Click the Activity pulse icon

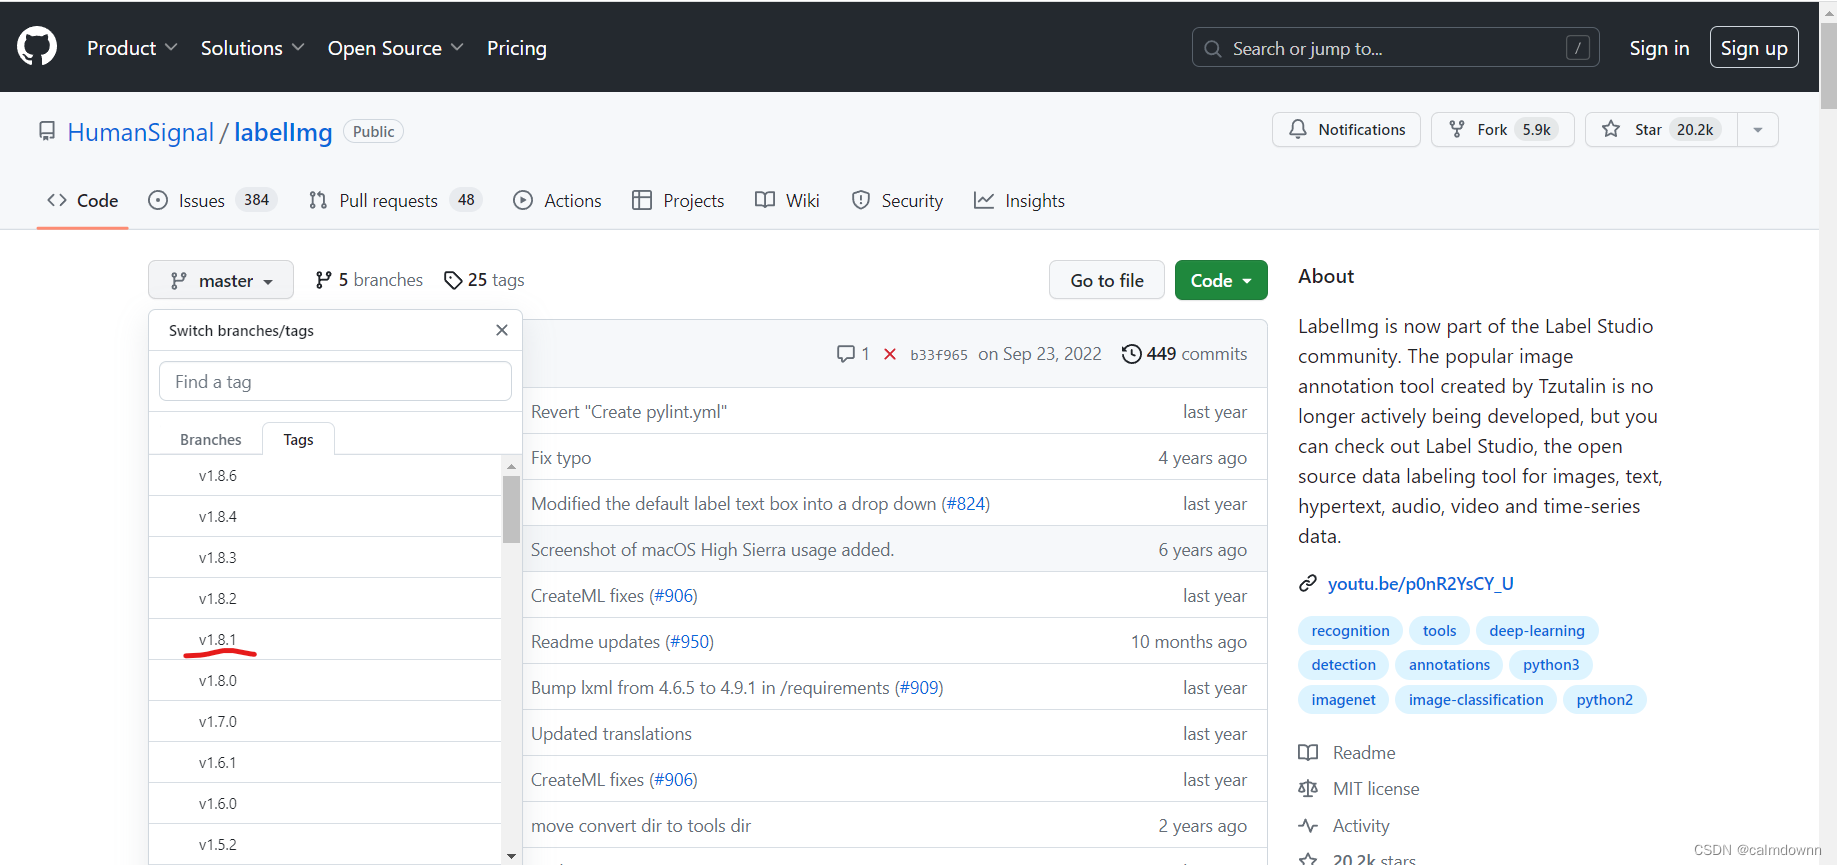(x=1308, y=825)
